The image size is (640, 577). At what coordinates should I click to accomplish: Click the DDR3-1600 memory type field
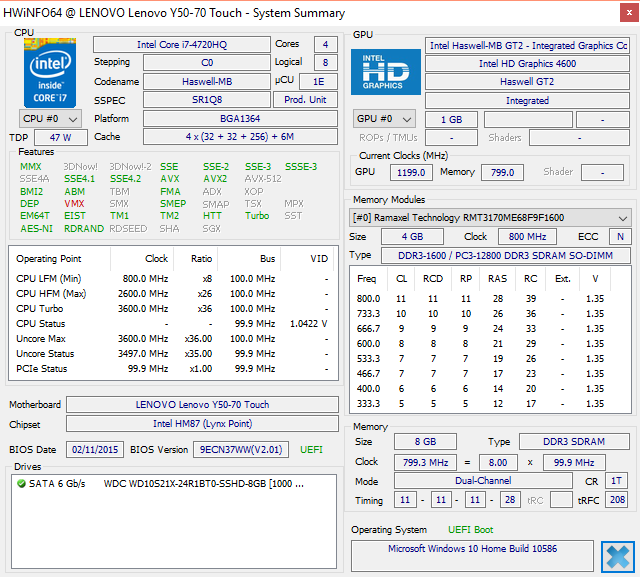click(x=505, y=255)
